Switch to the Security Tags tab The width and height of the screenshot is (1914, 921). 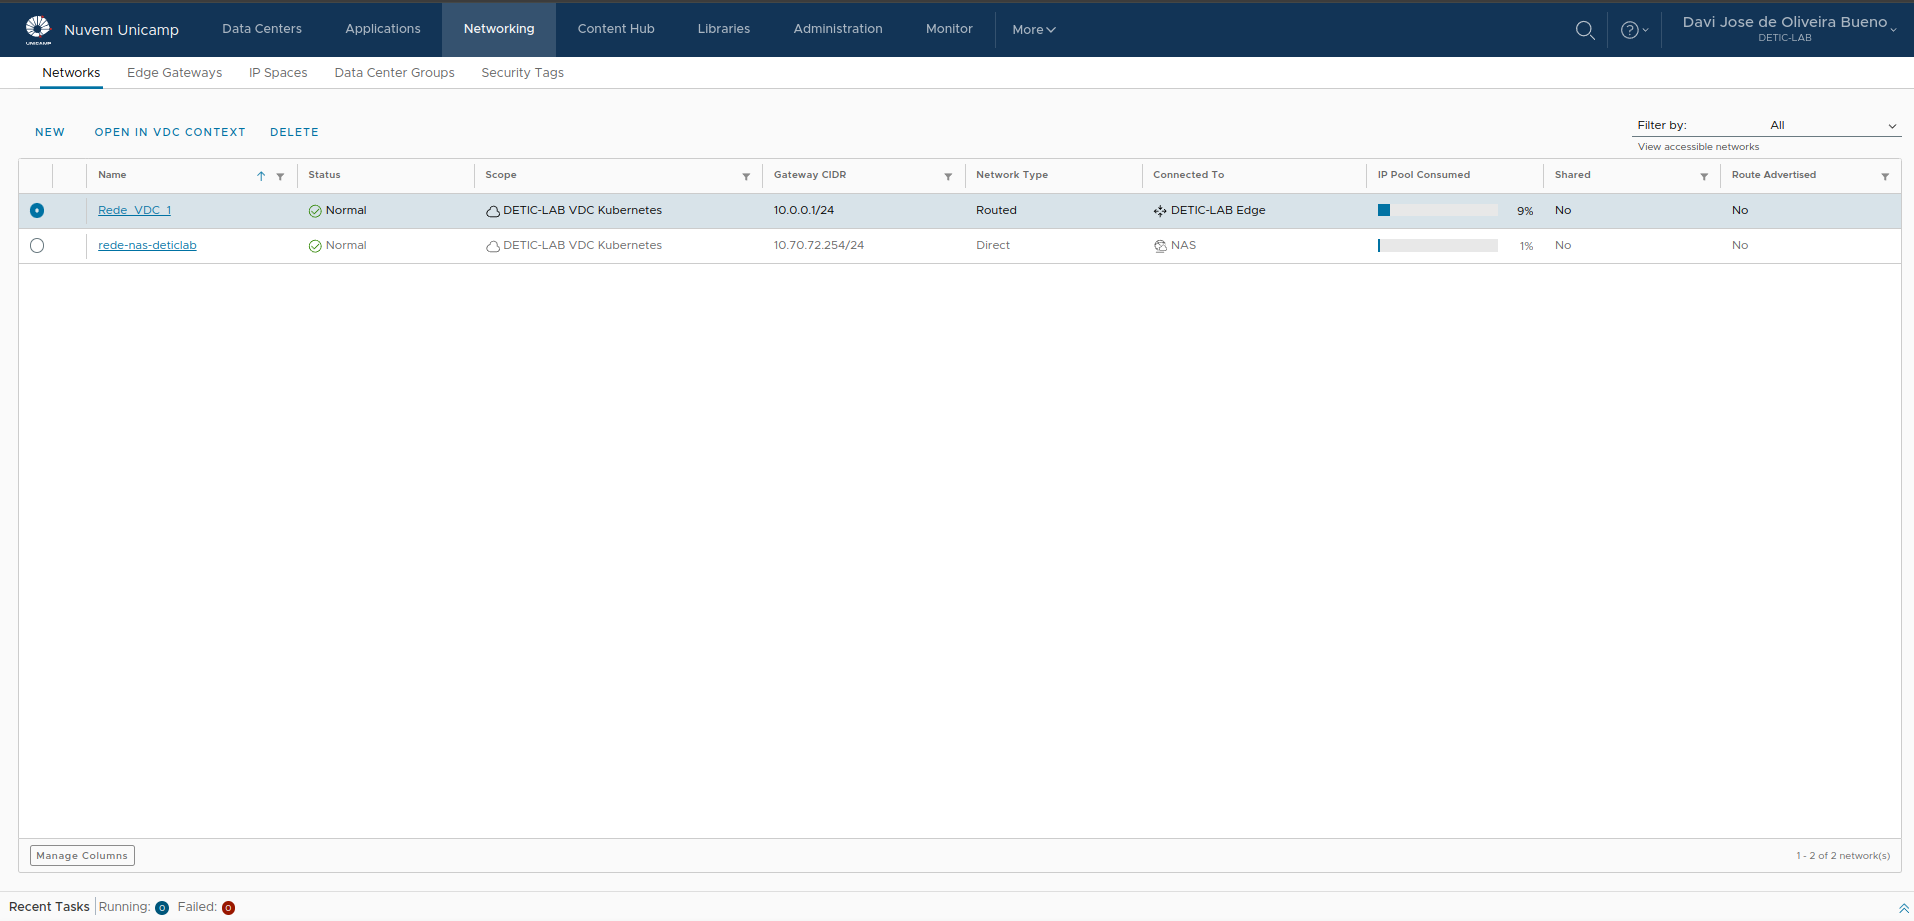523,73
